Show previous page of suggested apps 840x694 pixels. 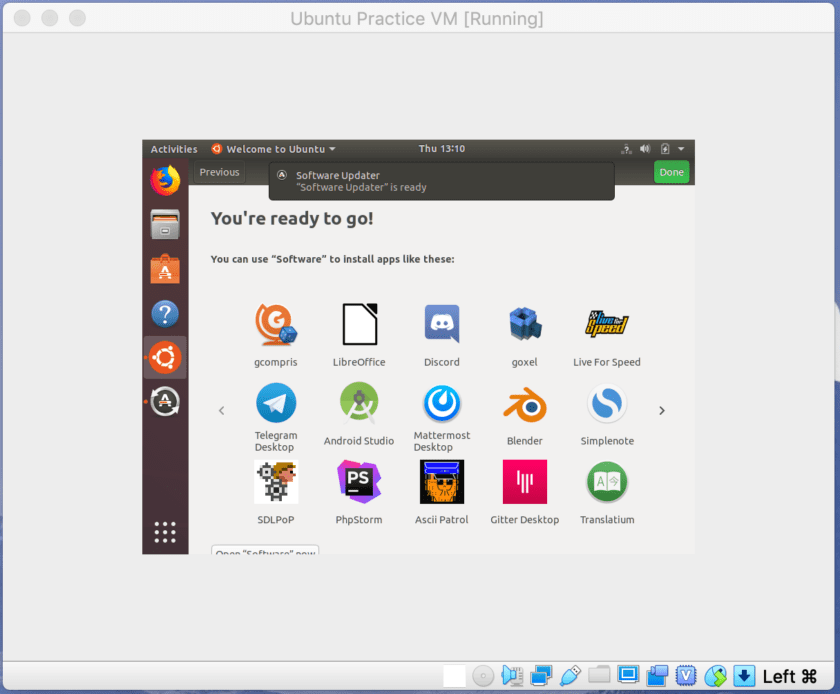(x=222, y=411)
